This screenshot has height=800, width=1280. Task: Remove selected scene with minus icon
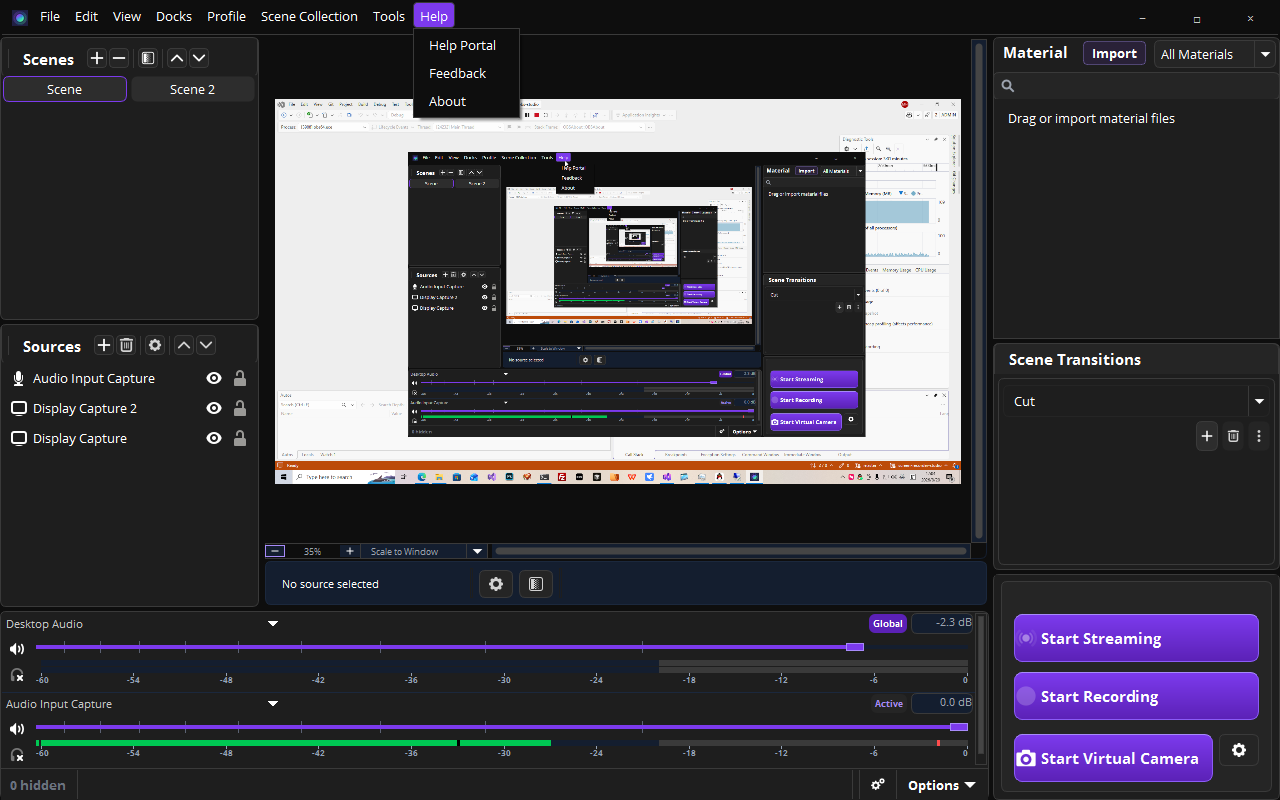point(118,58)
